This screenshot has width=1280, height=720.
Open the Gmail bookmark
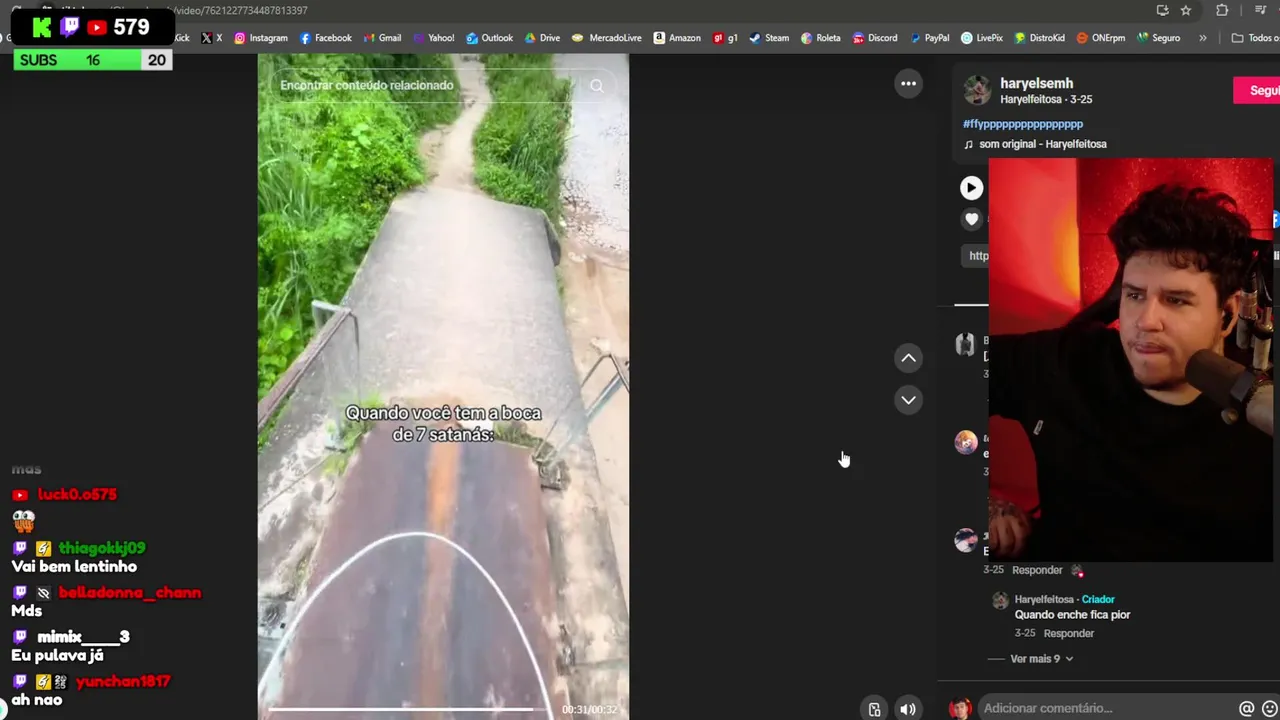point(382,38)
